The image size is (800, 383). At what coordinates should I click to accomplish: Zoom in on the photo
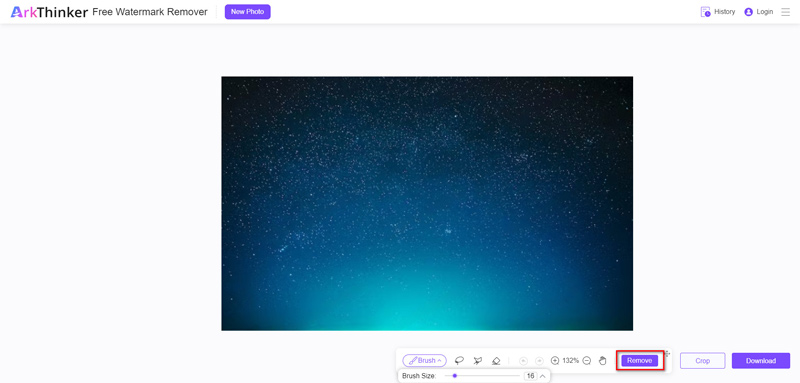pyautogui.click(x=555, y=361)
